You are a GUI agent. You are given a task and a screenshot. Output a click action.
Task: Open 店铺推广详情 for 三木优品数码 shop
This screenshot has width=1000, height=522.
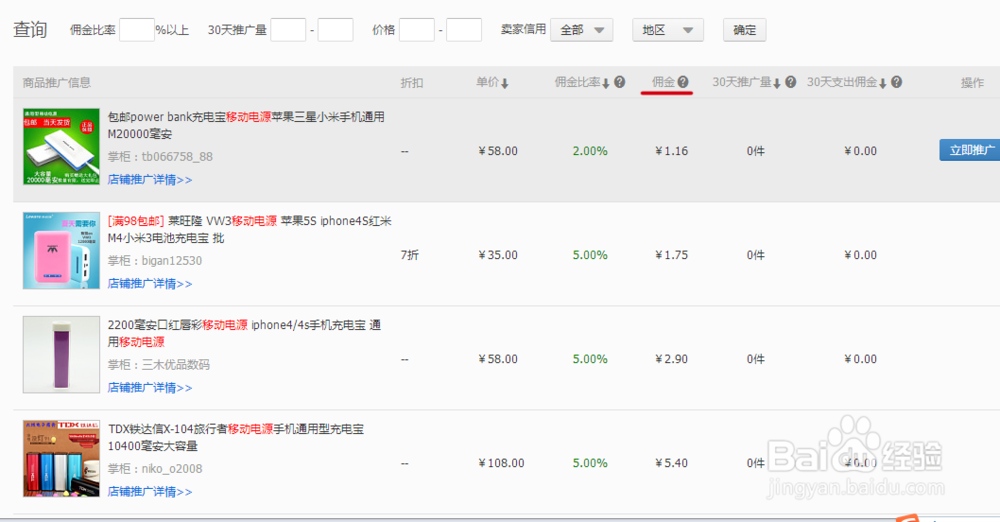click(150, 388)
